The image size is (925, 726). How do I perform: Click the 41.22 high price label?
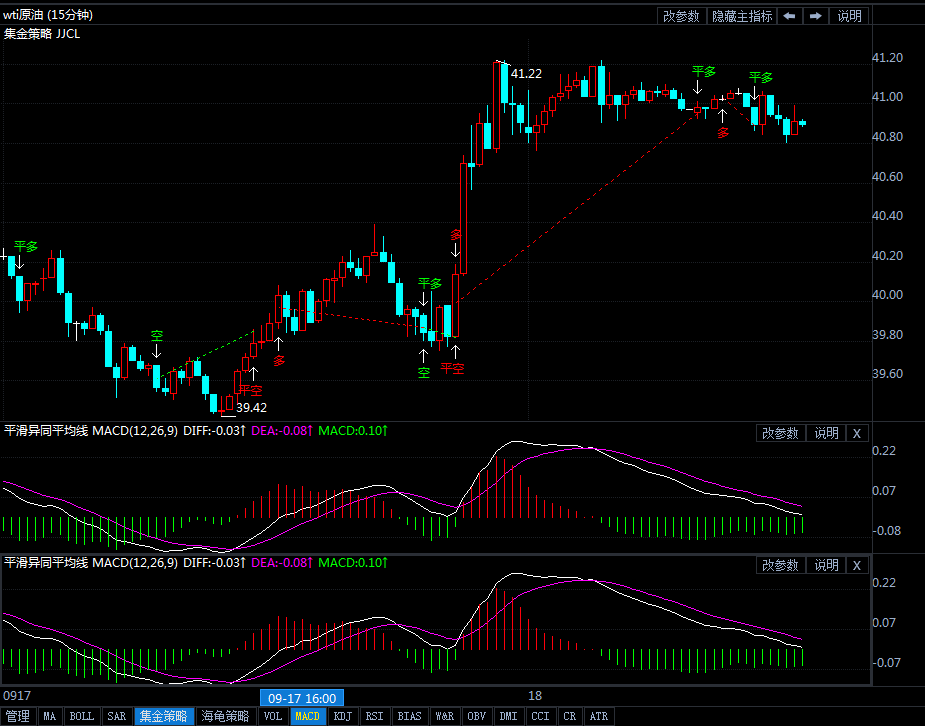tap(526, 74)
